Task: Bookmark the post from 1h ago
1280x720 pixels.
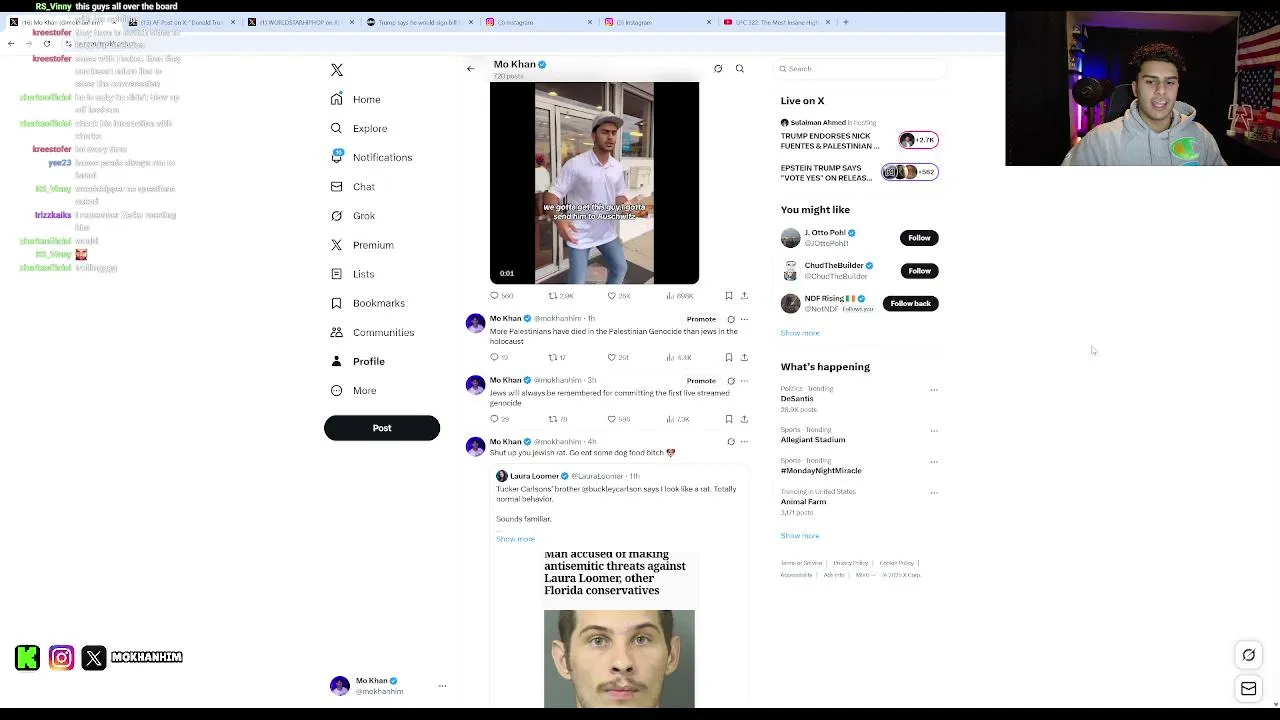Action: [x=729, y=357]
